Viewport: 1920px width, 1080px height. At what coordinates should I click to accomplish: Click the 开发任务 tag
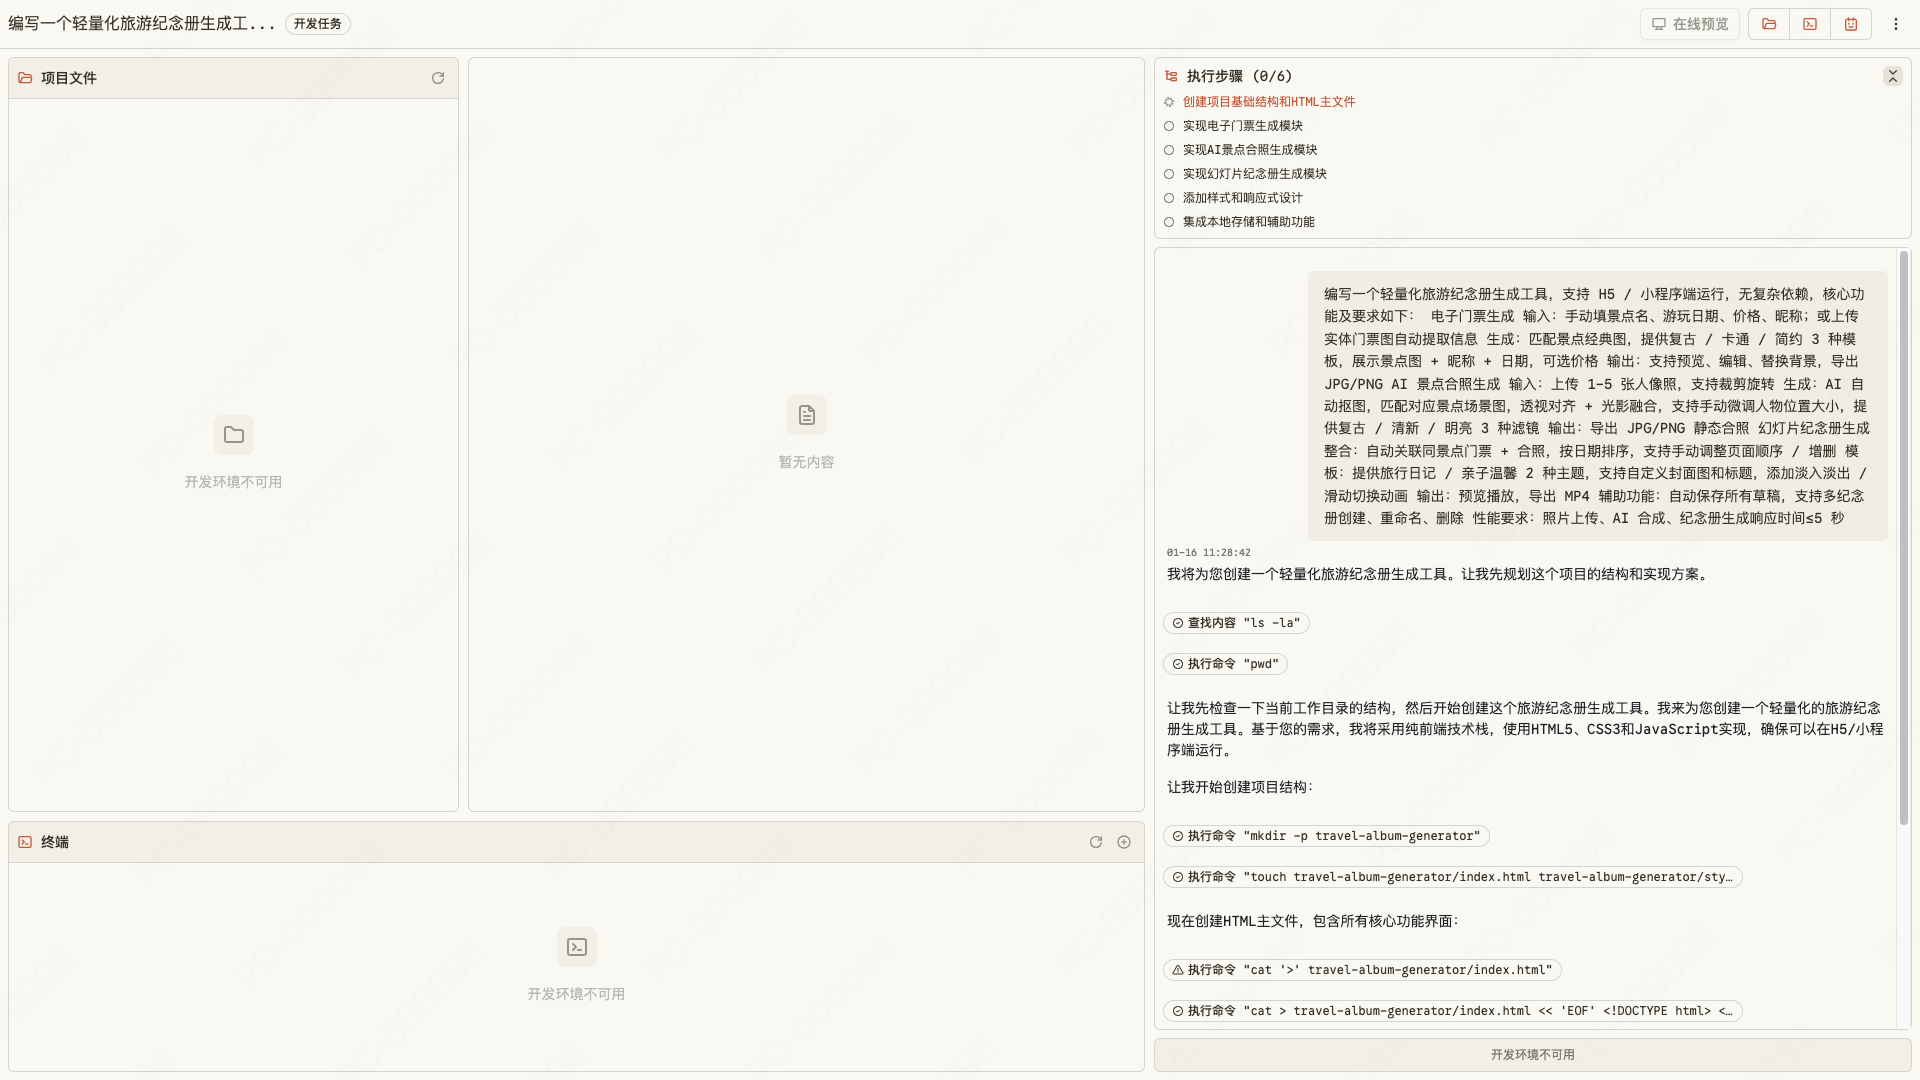pos(317,24)
